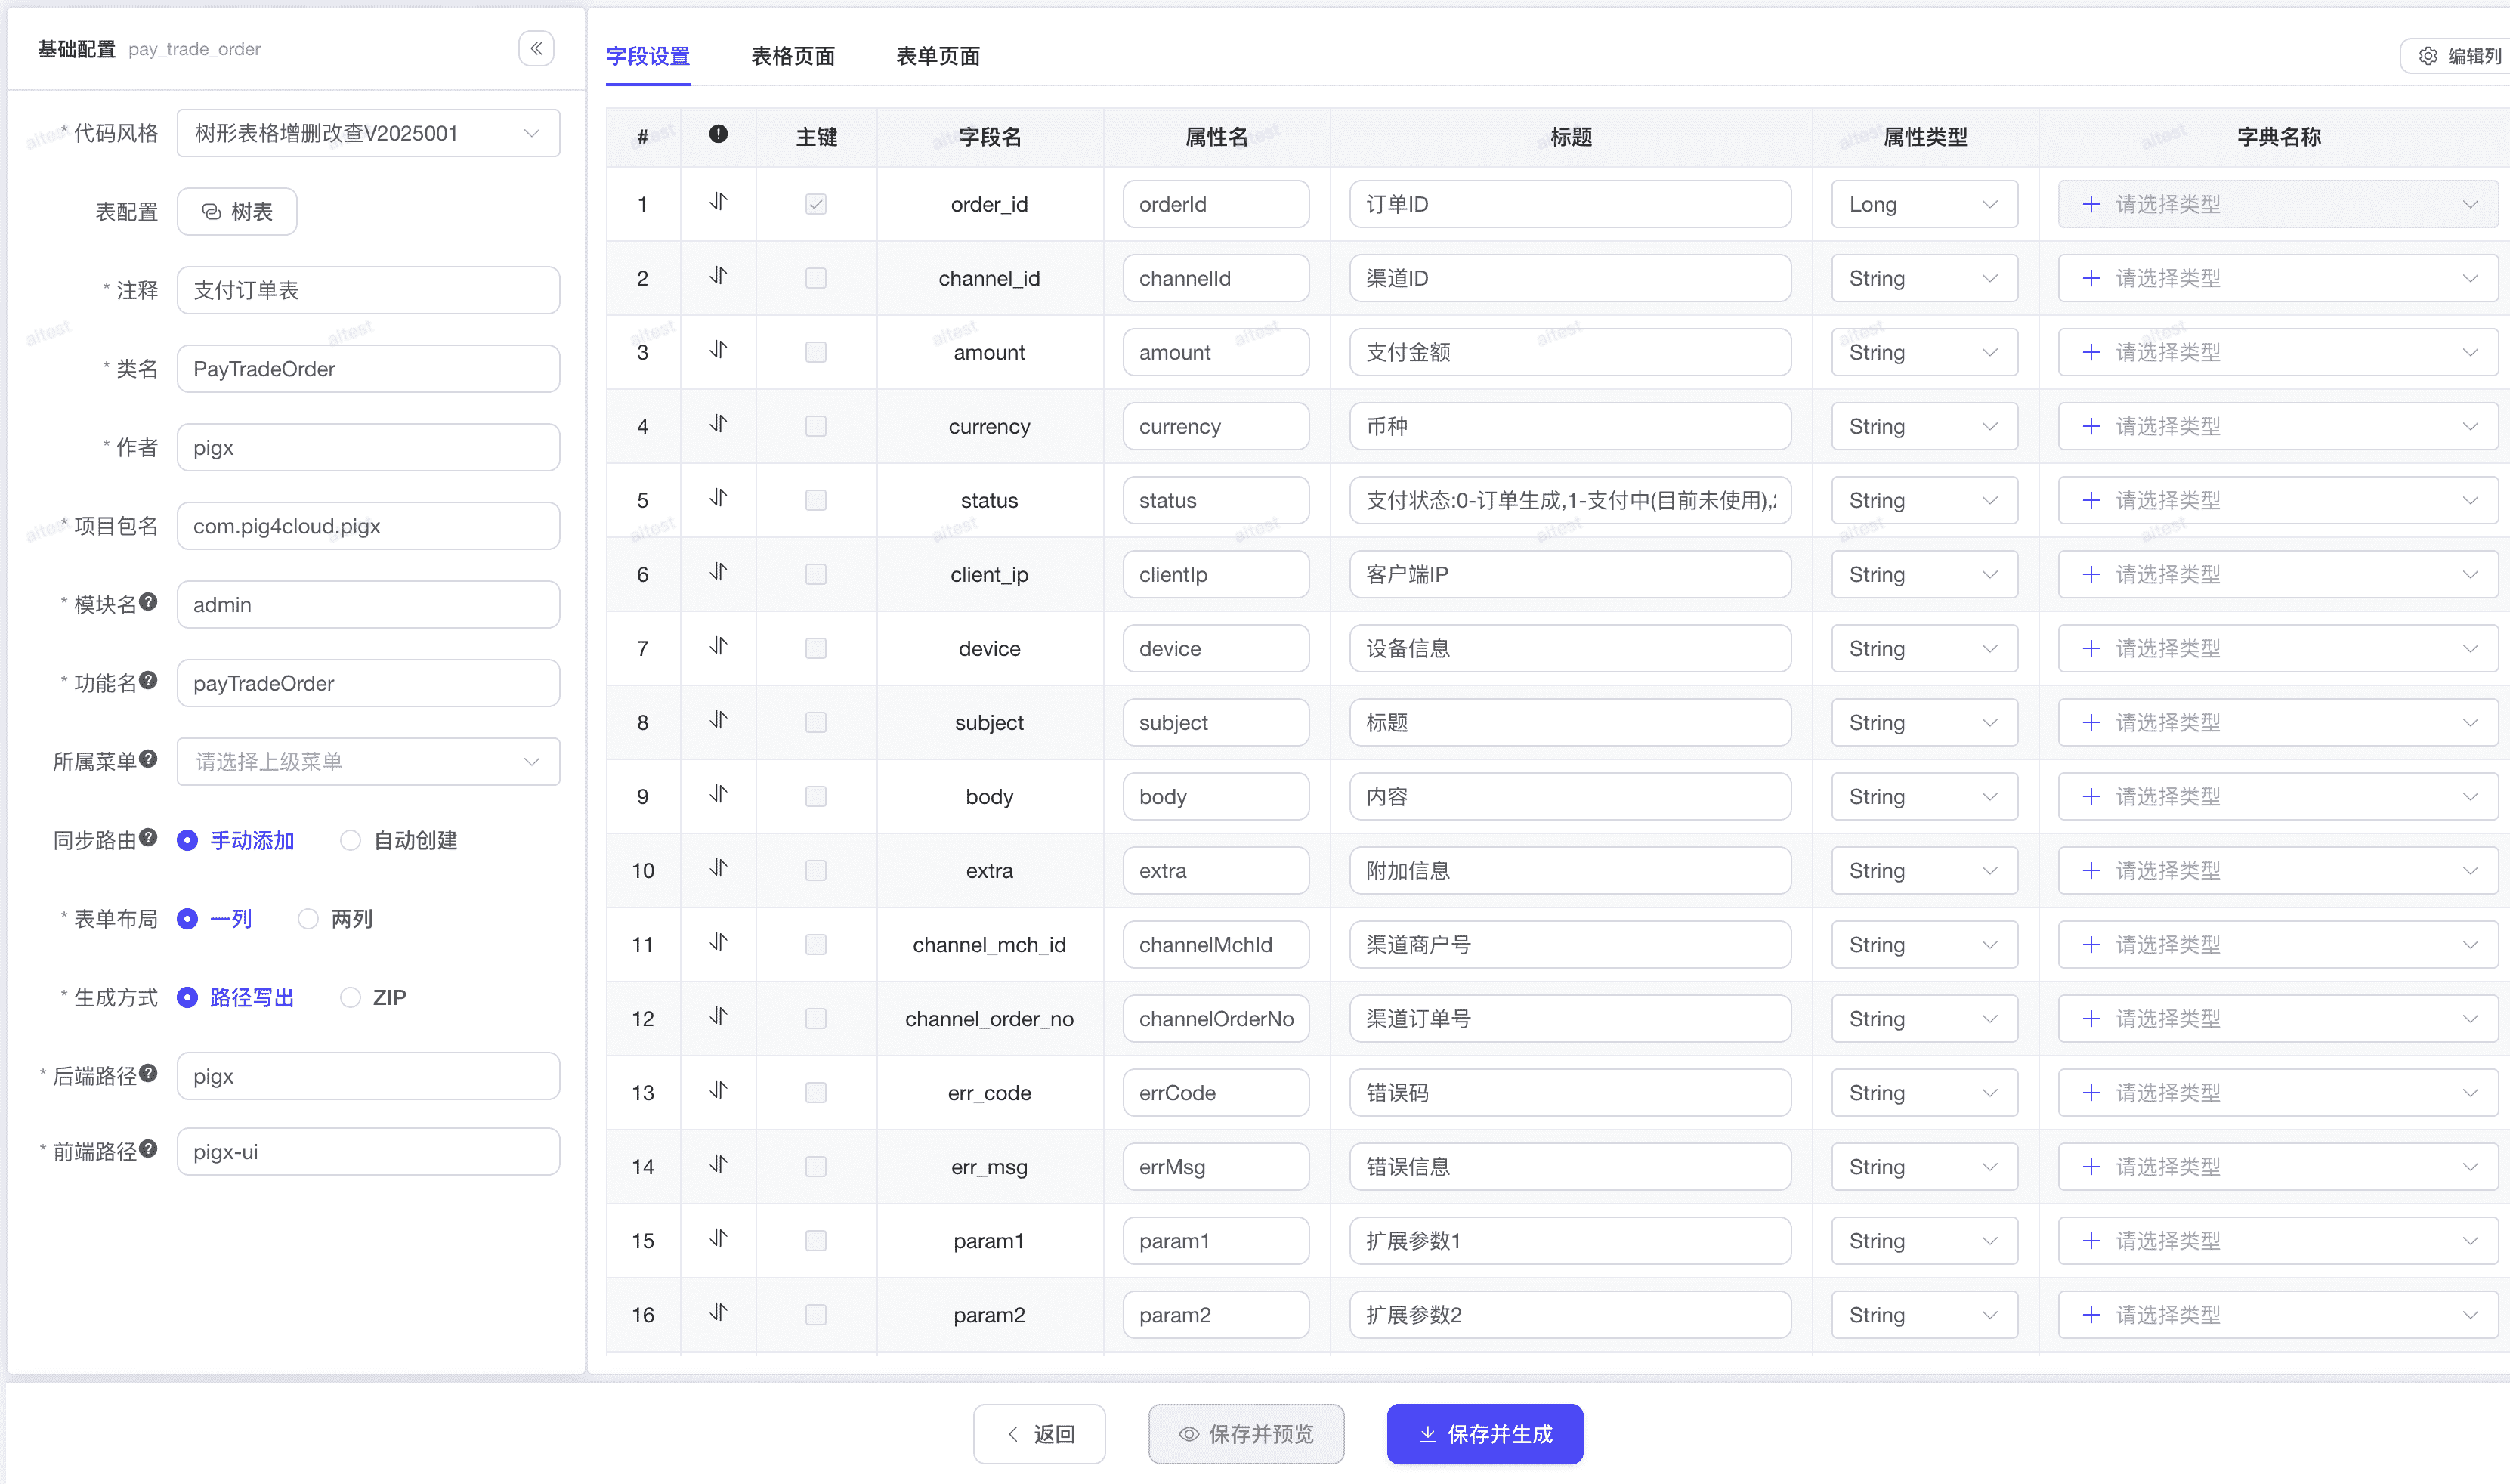Collapse the 基础配置 side panel
2510x1484 pixels.
coord(536,48)
